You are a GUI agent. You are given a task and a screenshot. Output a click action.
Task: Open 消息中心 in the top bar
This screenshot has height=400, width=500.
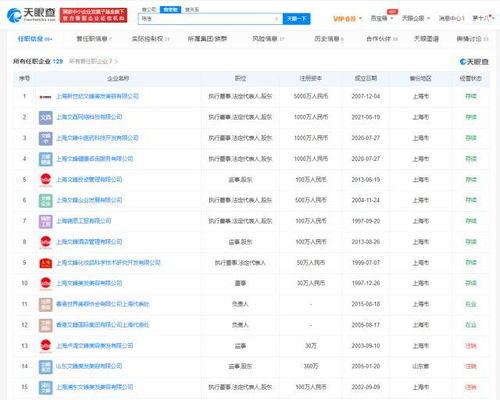451,18
